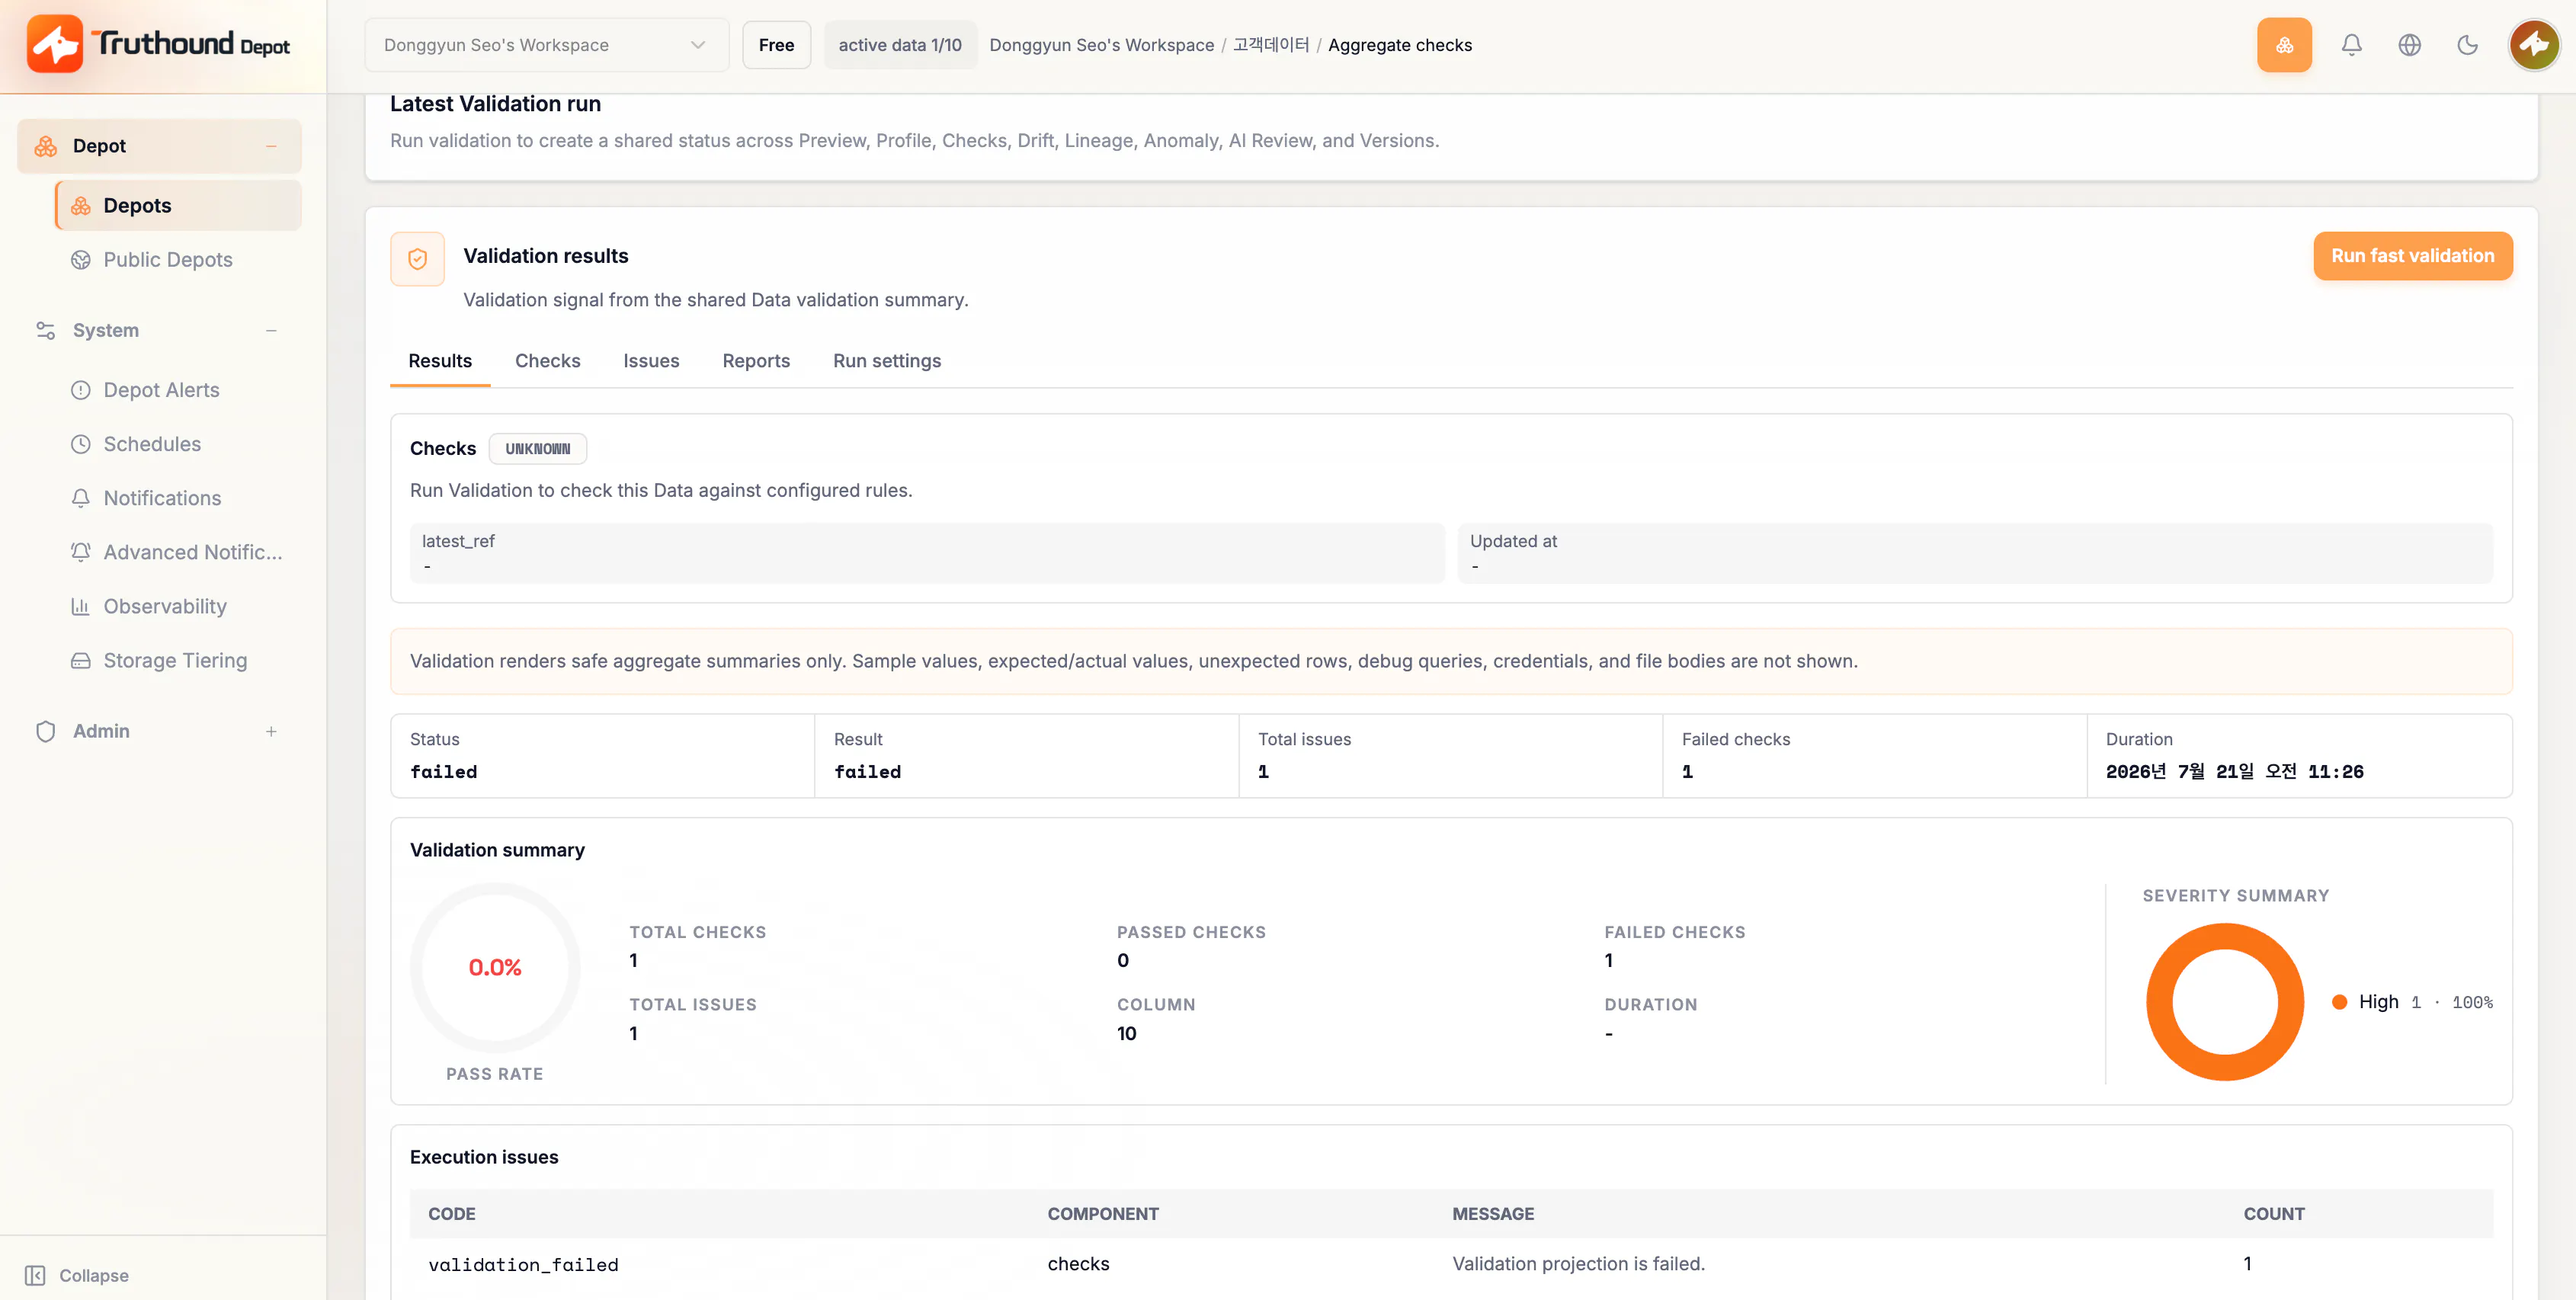Open the 고객데이터 breadcrumb link
Viewport: 2576px width, 1300px height.
click(x=1270, y=45)
